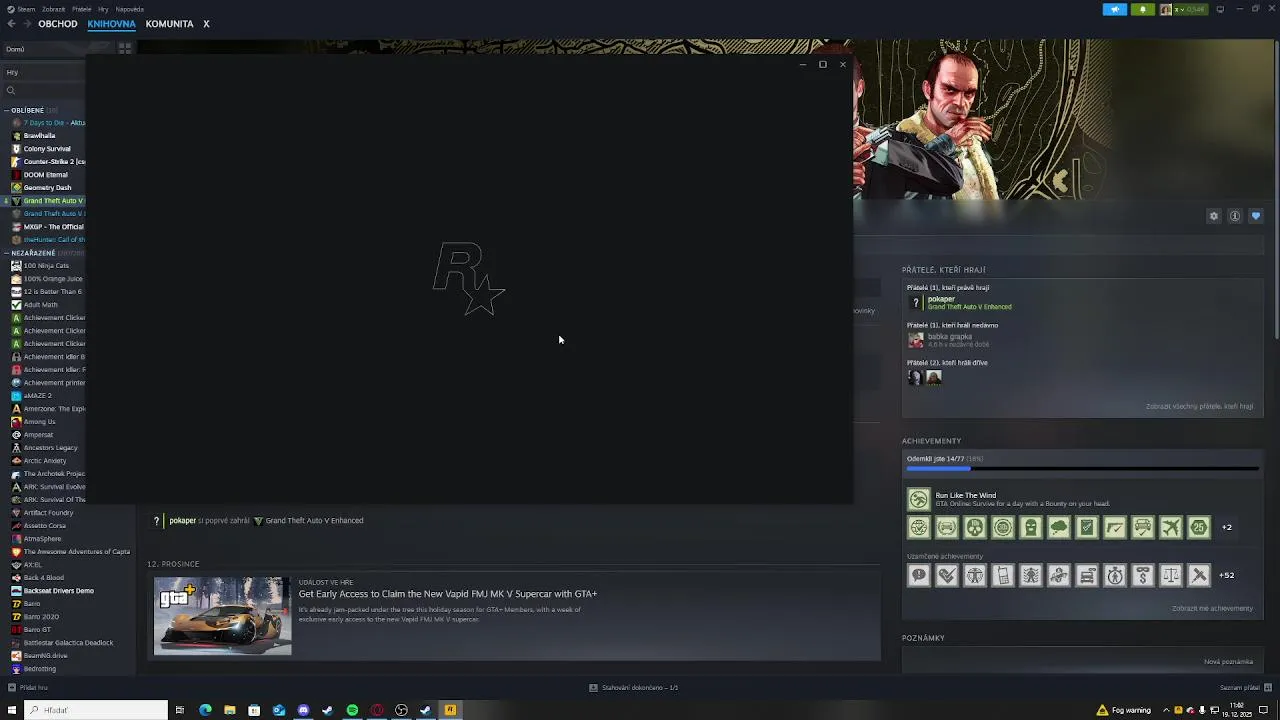Select DOOM Eternal in the library

(x=46, y=175)
